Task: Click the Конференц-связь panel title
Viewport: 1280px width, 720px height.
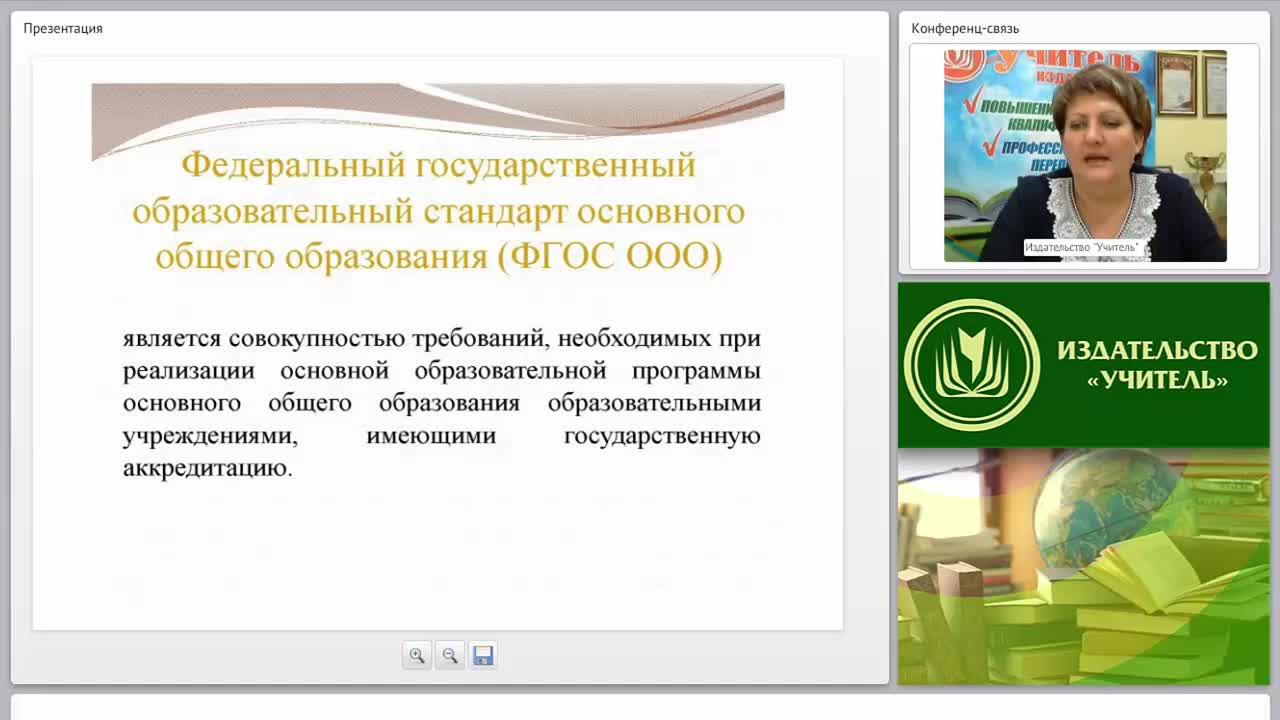Action: [965, 28]
